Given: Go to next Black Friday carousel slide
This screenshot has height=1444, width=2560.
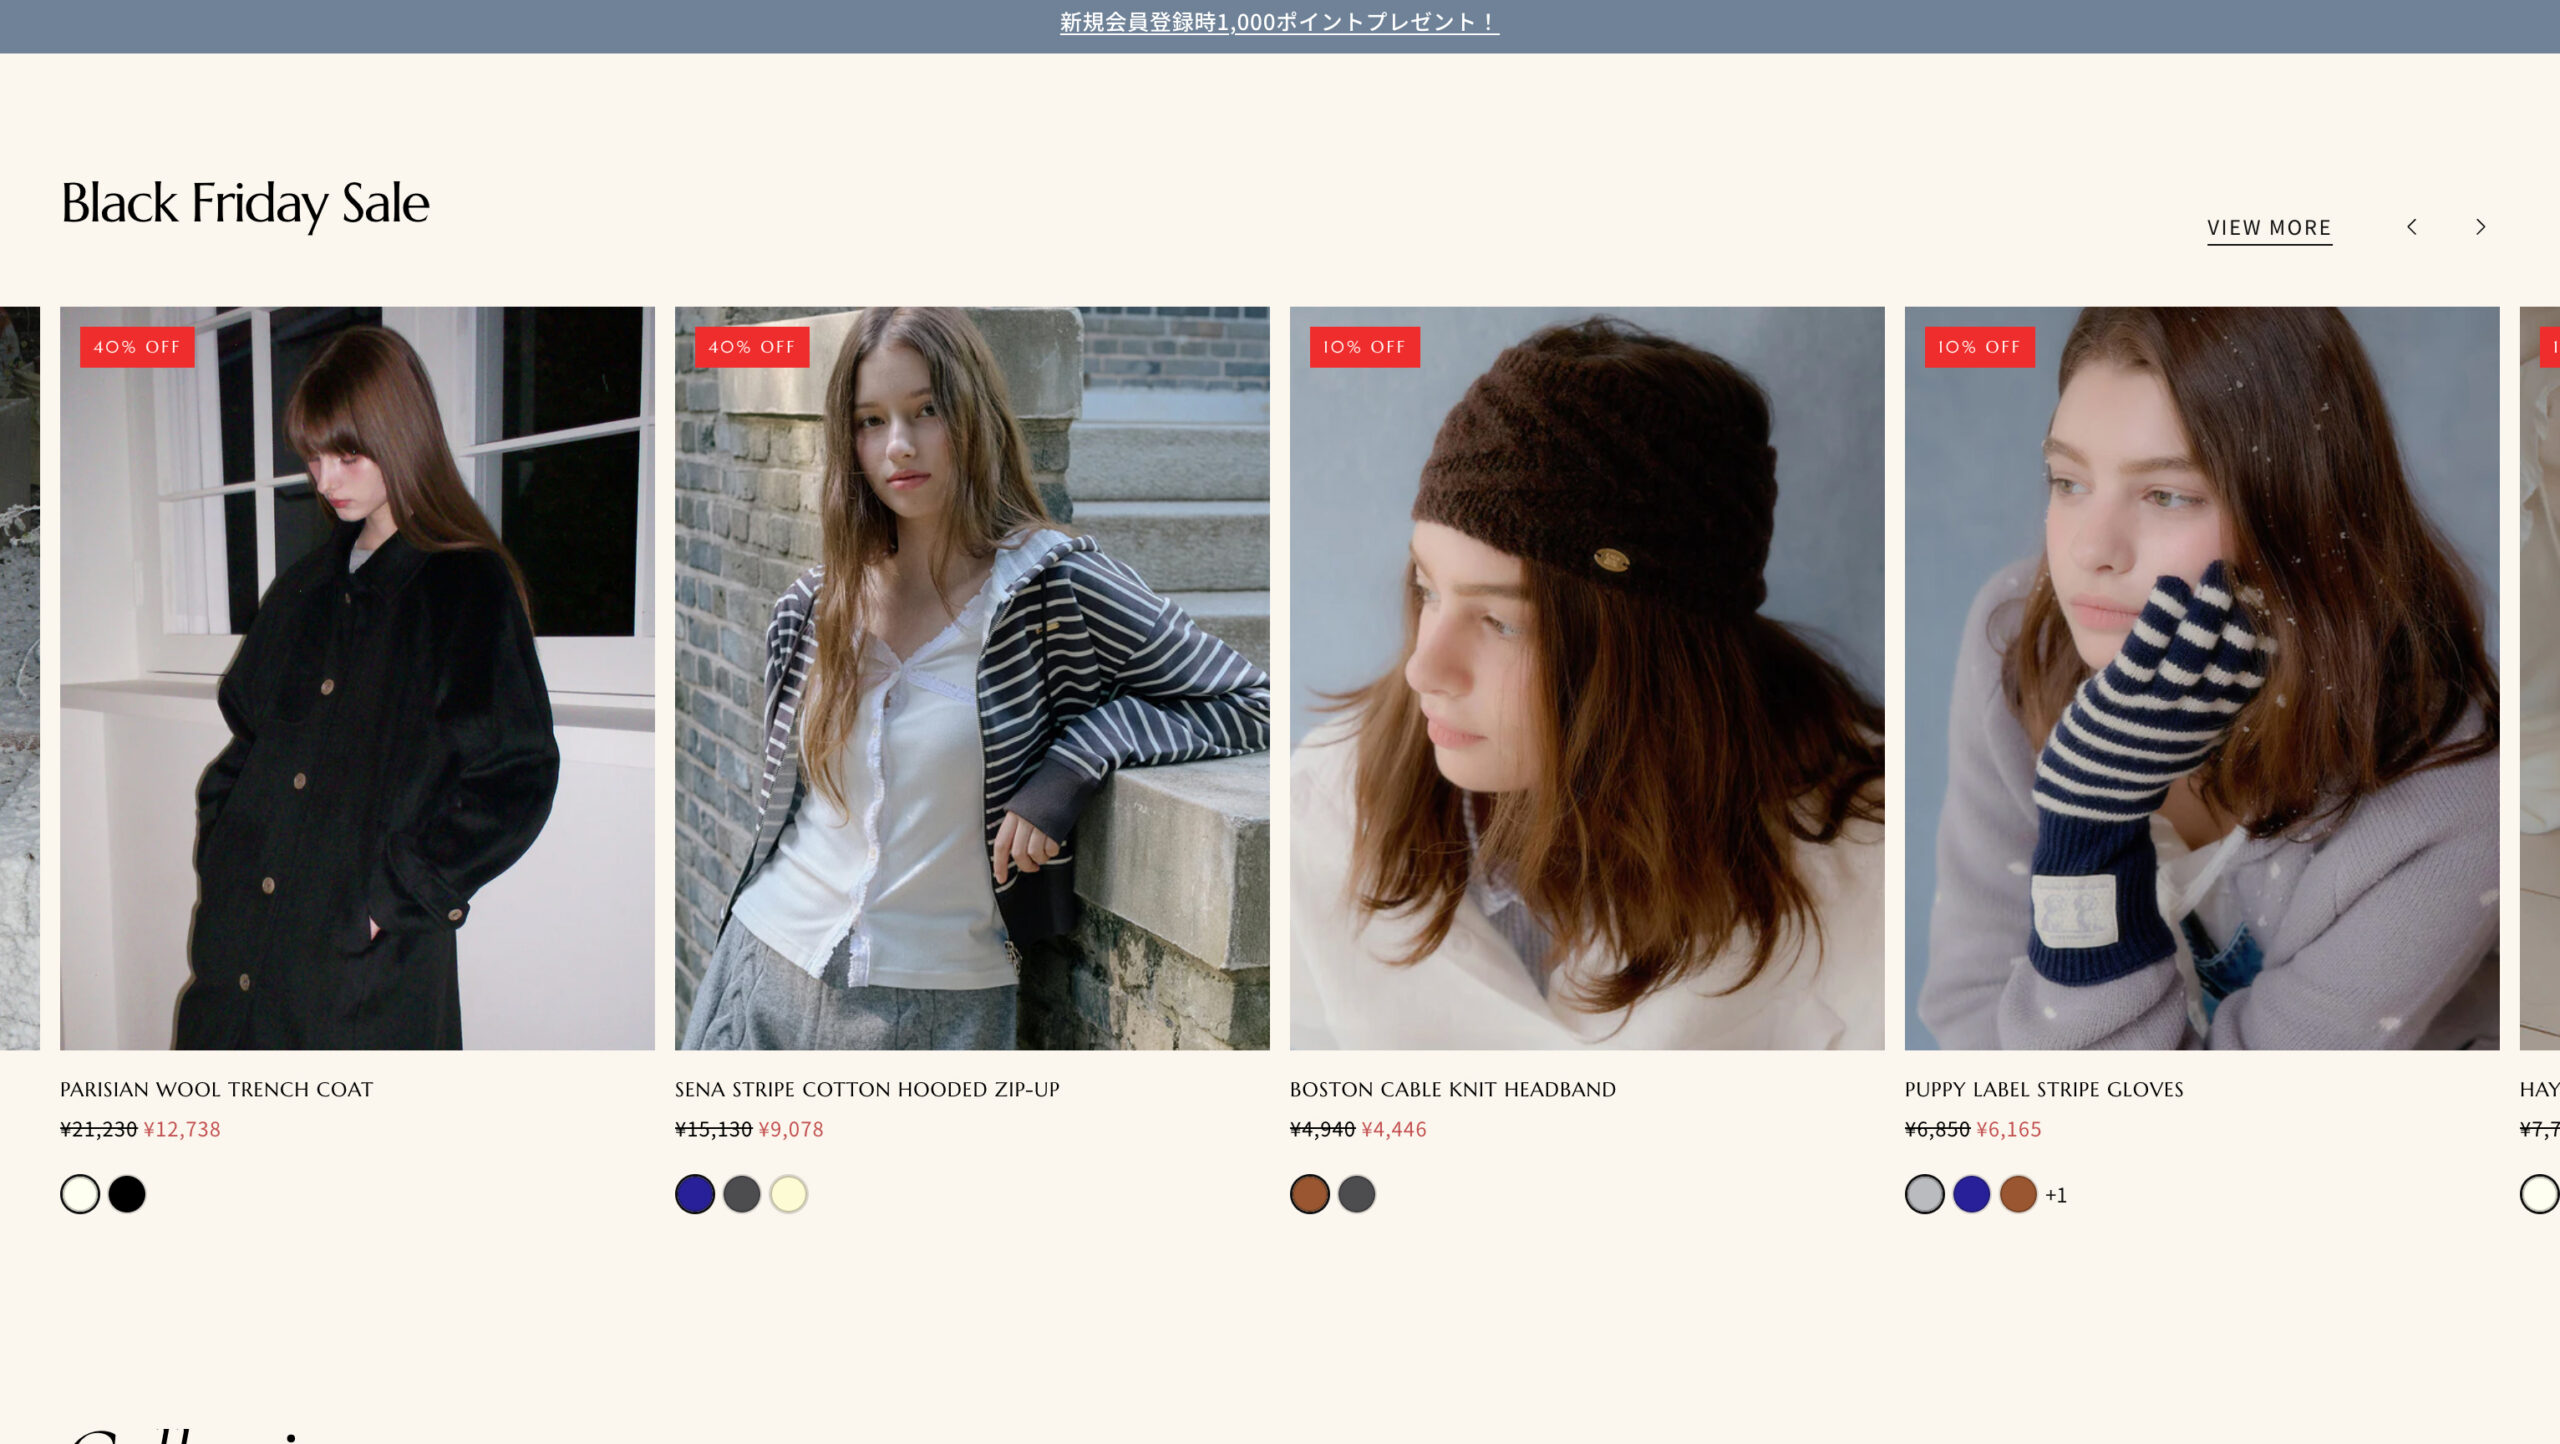Looking at the screenshot, I should pyautogui.click(x=2480, y=227).
